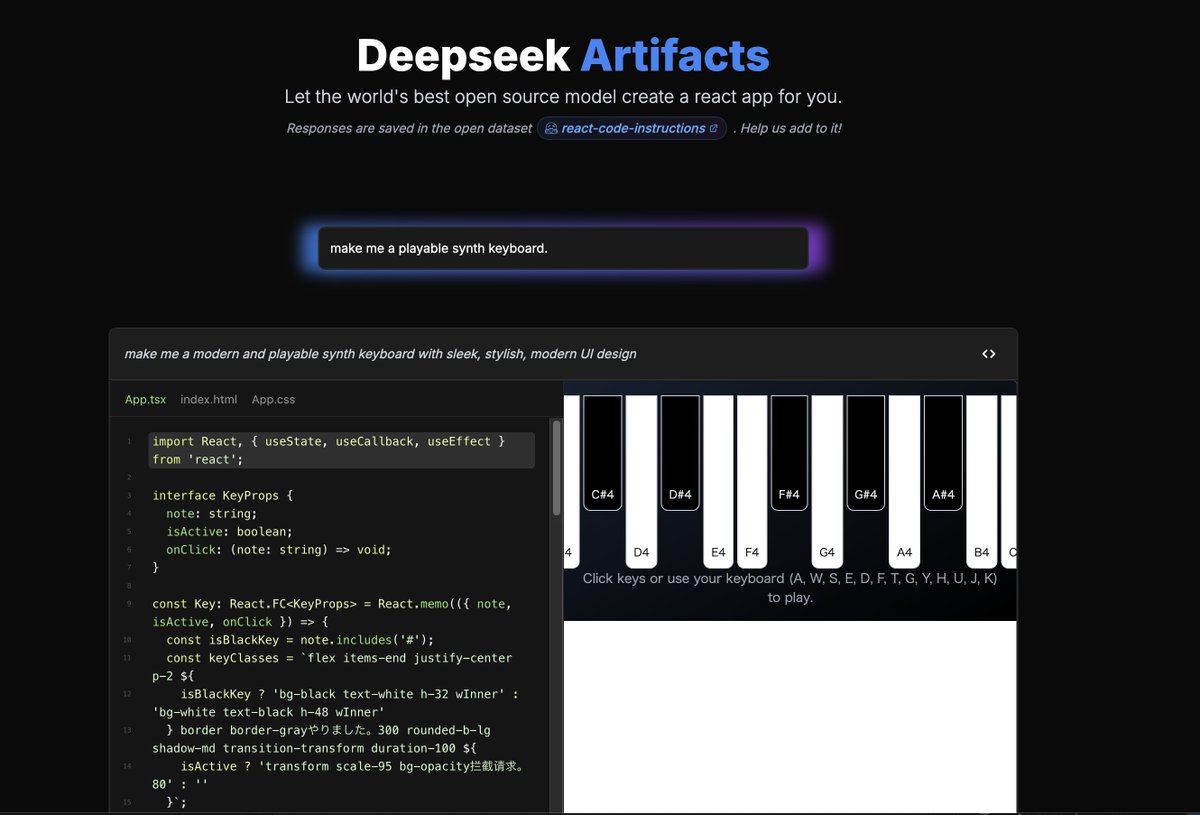Click the 'note: string;' code line

[x=211, y=514]
